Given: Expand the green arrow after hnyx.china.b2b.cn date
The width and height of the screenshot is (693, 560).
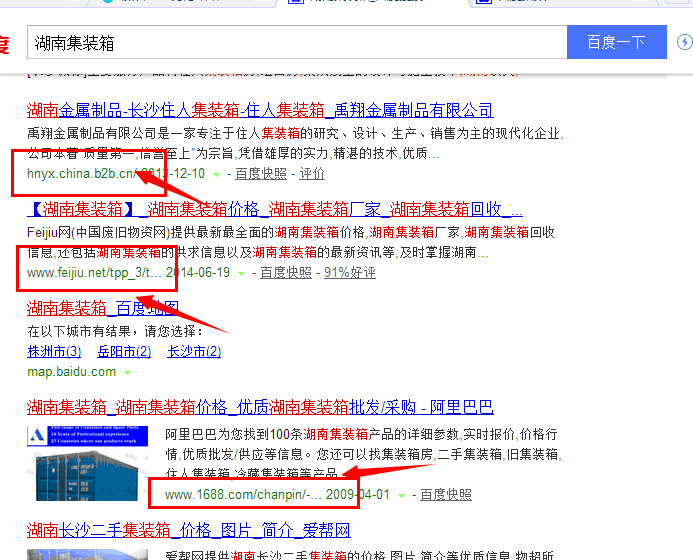Looking at the screenshot, I should (x=217, y=175).
